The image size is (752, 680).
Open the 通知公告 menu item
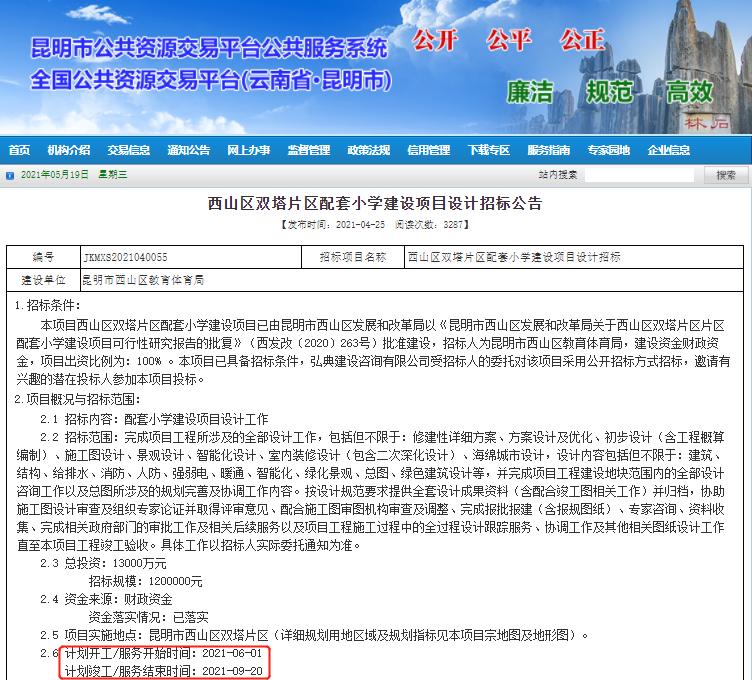tap(188, 150)
